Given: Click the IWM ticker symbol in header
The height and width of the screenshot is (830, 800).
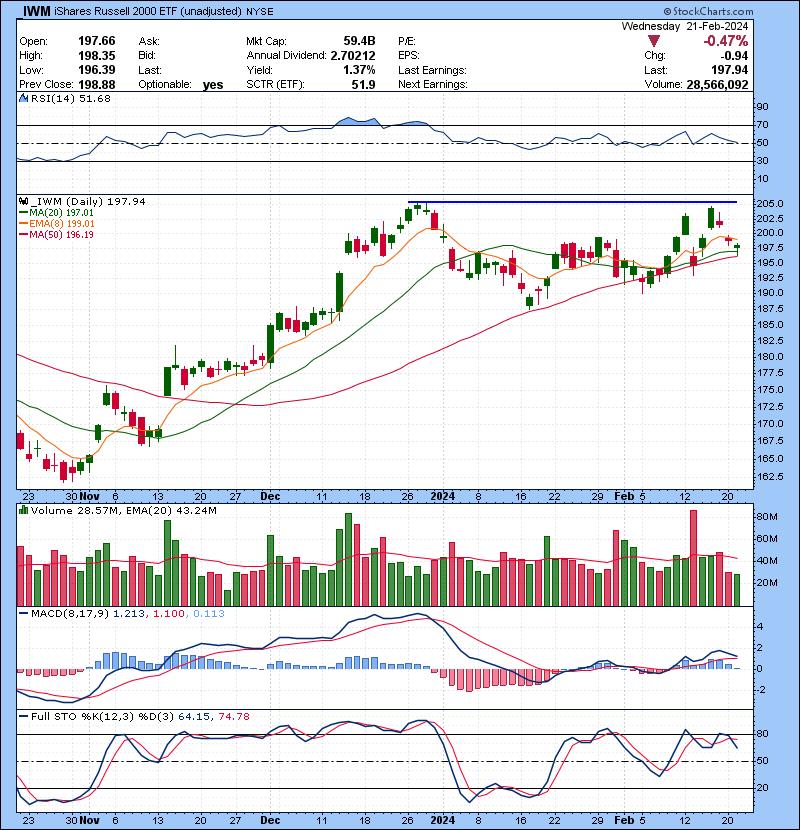Looking at the screenshot, I should click(37, 11).
